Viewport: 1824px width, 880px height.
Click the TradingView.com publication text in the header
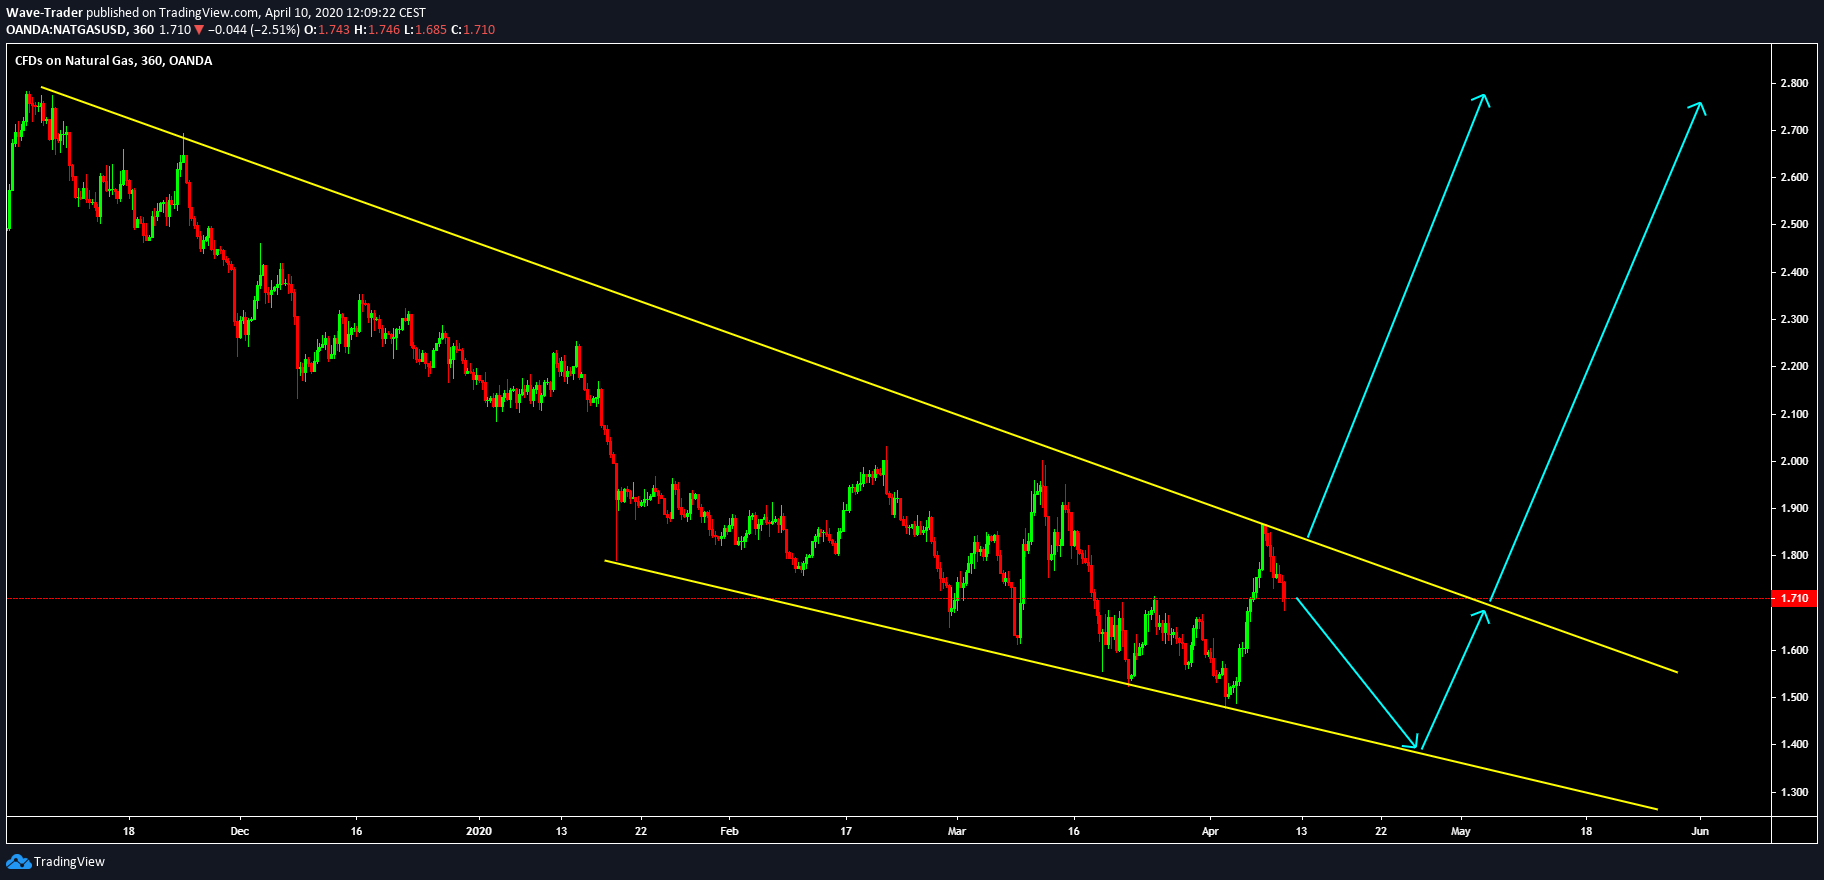pyautogui.click(x=210, y=13)
